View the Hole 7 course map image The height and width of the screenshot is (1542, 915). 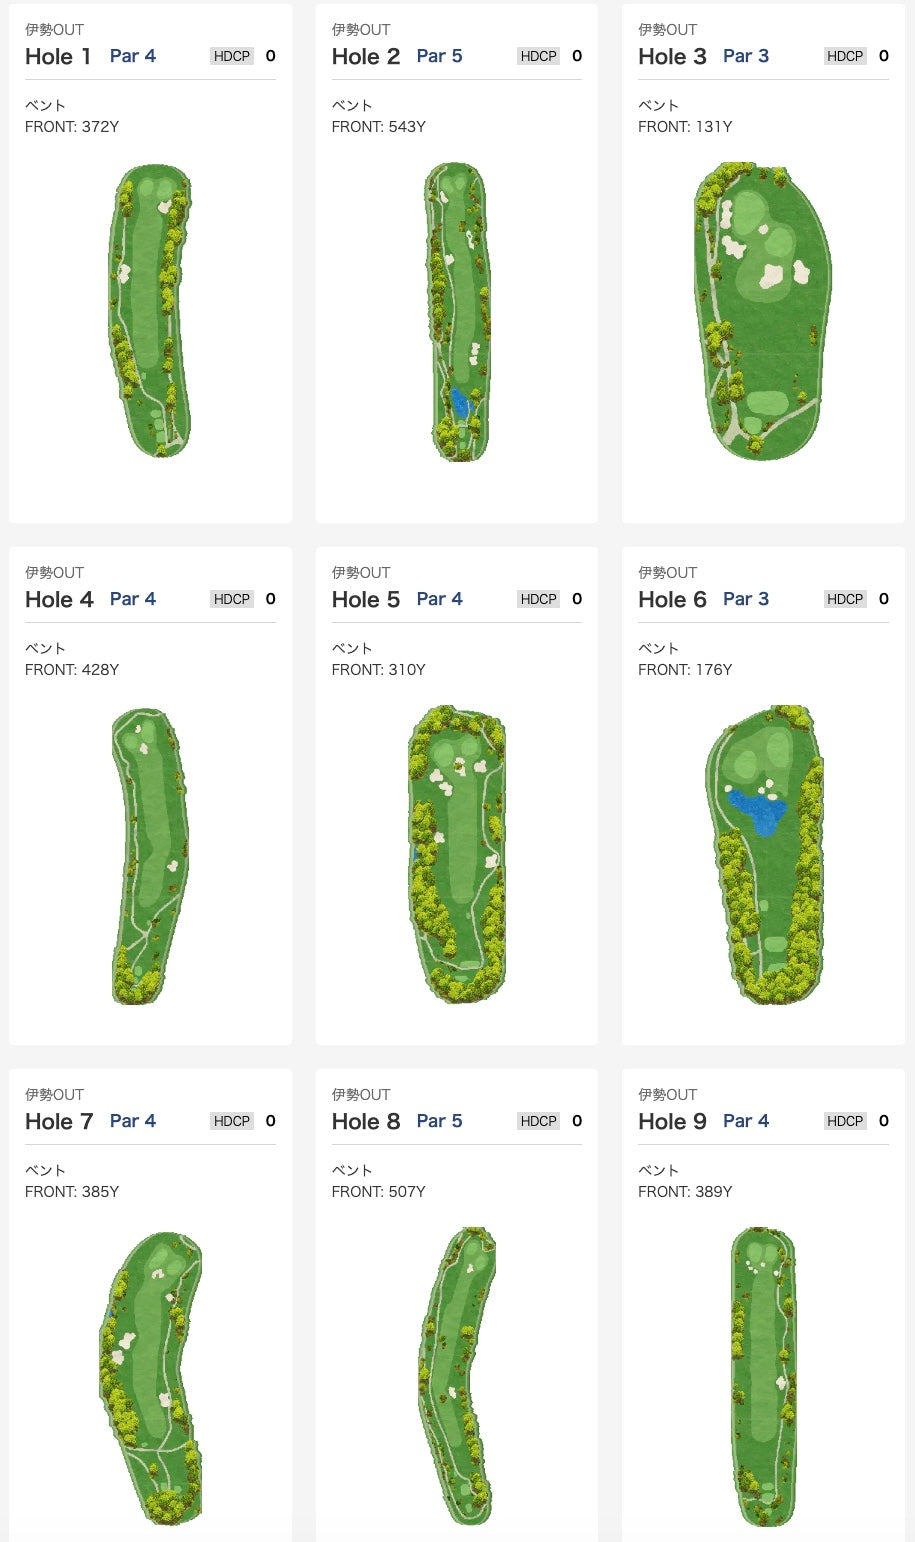[x=150, y=1378]
